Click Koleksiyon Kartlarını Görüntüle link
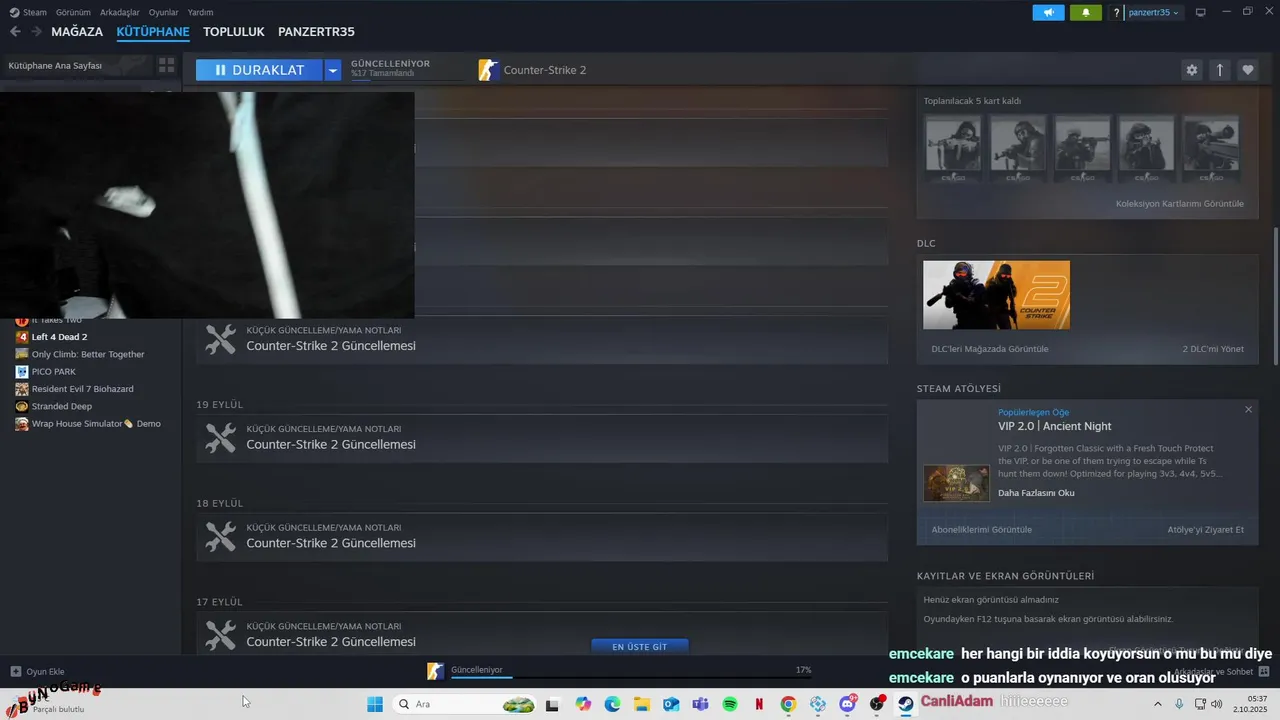The height and width of the screenshot is (720, 1280). (x=1180, y=204)
